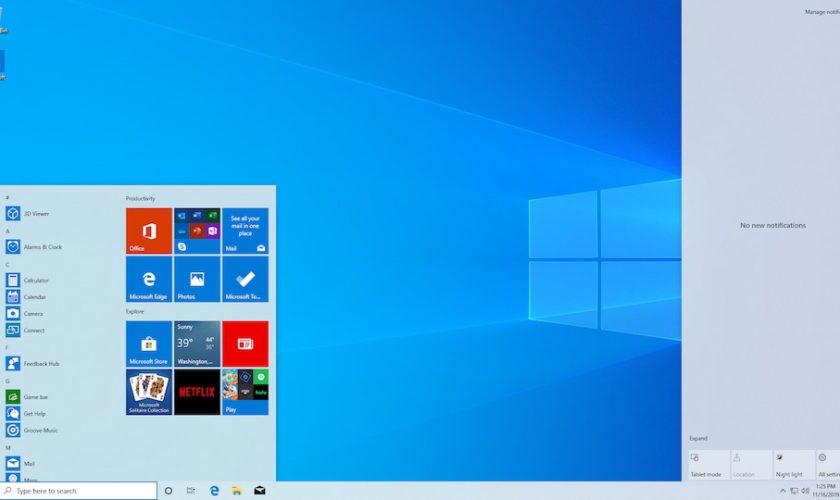Click the Type here to search box
This screenshot has width=840, height=500.
tap(83, 491)
